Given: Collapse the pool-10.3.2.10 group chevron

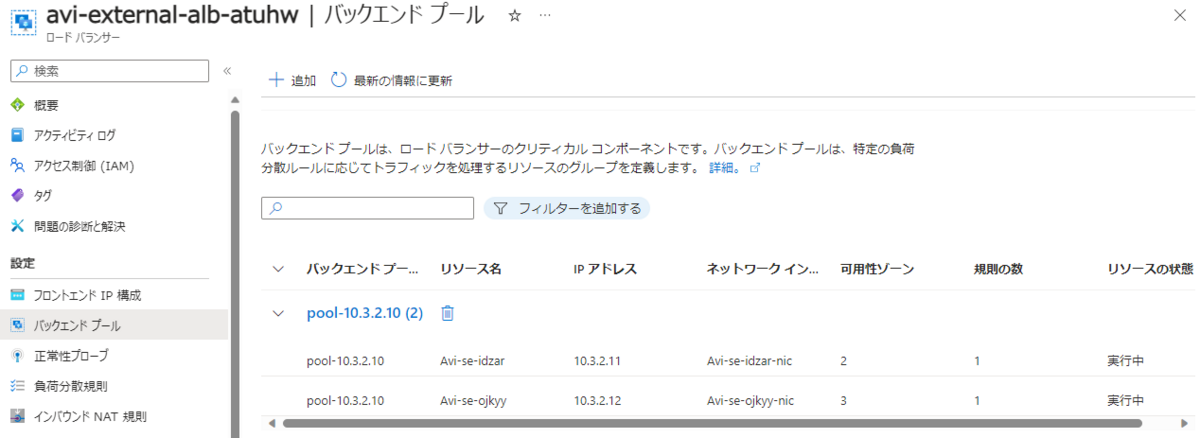Looking at the screenshot, I should tap(279, 313).
